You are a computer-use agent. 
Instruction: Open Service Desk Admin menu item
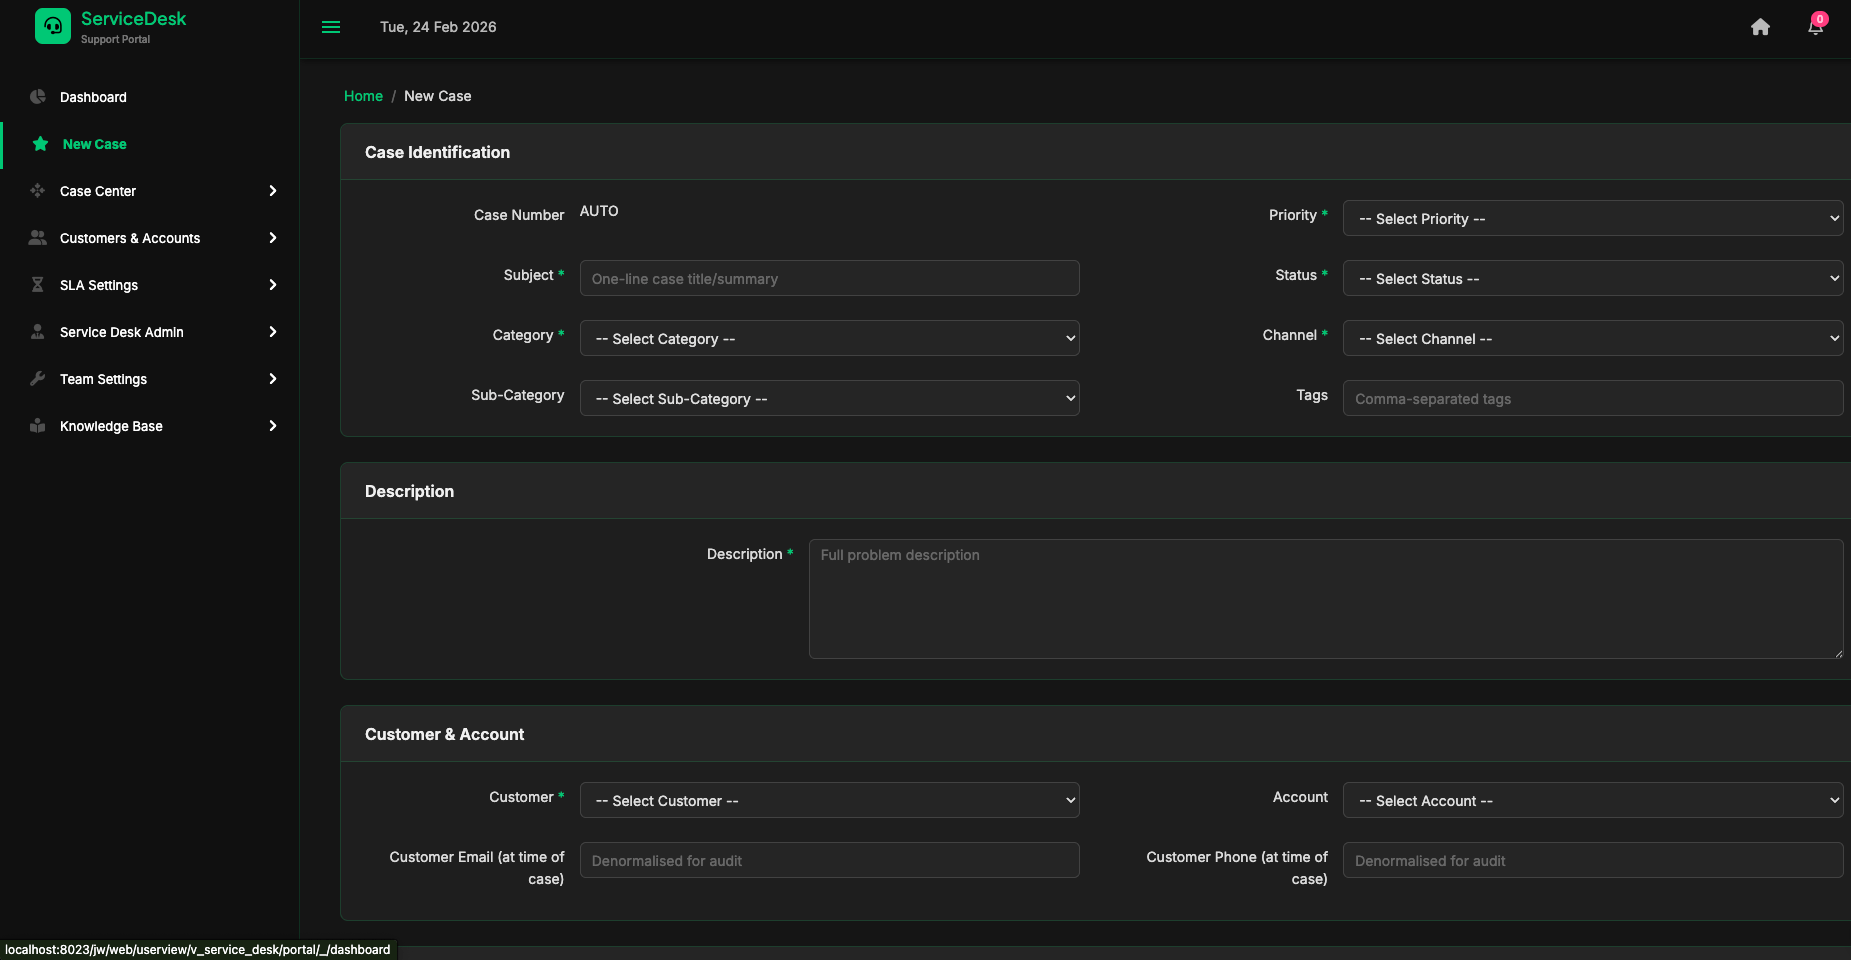point(122,332)
